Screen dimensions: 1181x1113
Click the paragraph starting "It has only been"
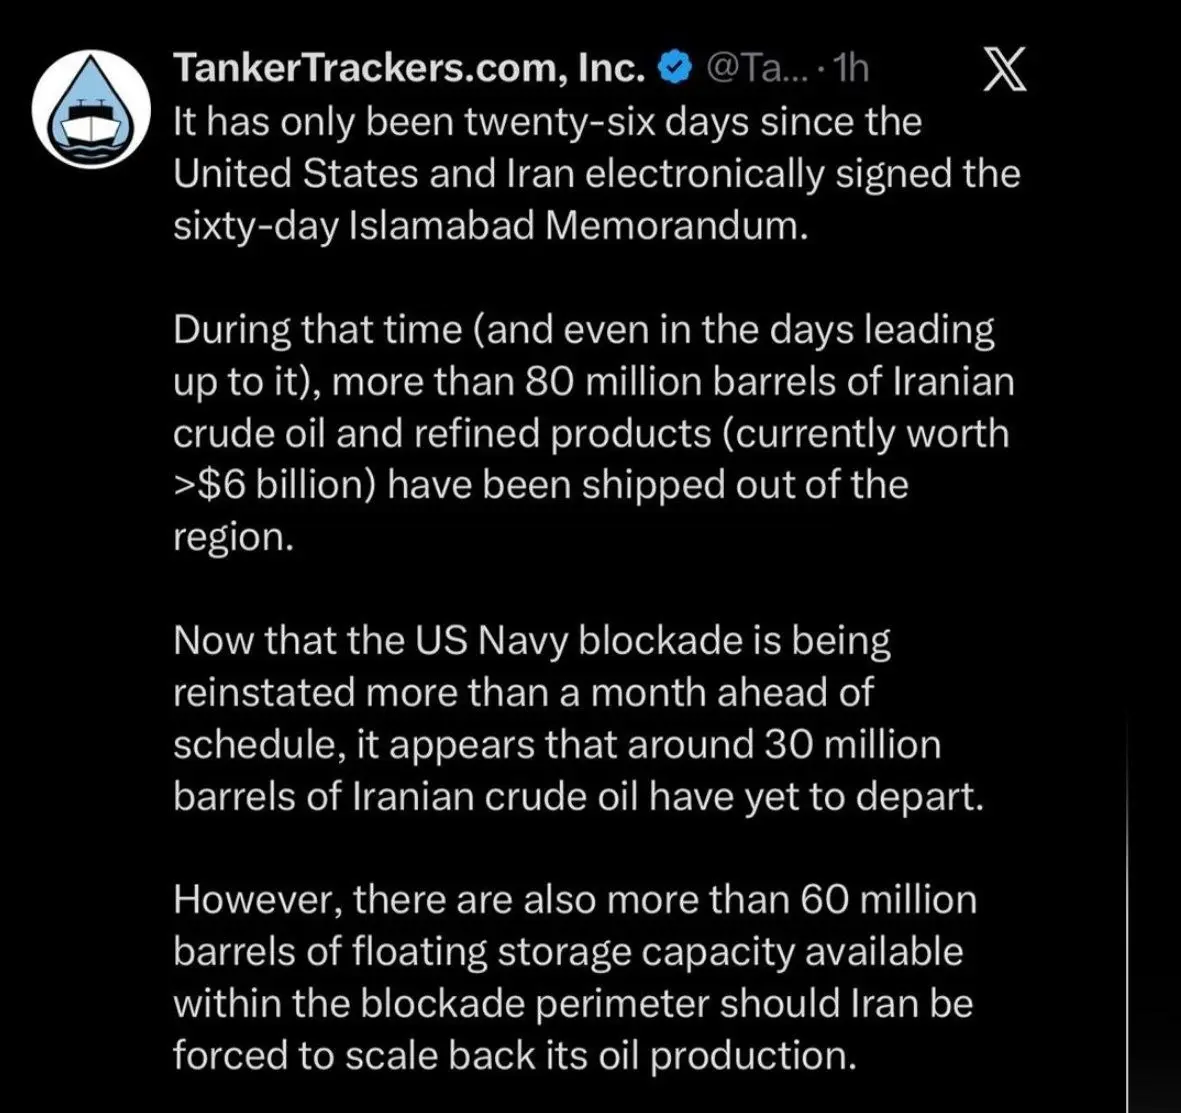click(x=597, y=173)
